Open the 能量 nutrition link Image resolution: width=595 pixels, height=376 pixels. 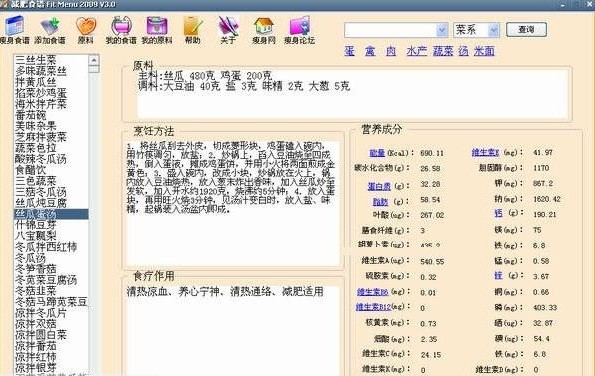coord(377,153)
